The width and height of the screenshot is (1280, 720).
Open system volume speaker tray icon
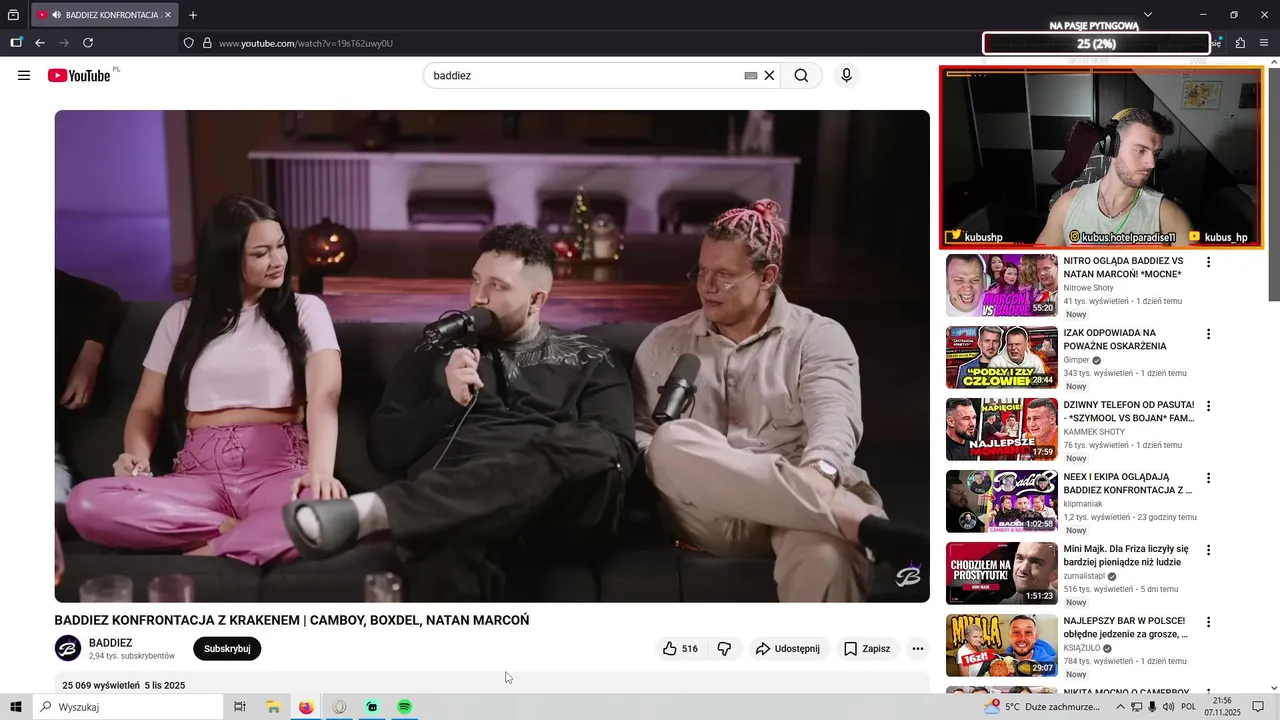click(1168, 707)
